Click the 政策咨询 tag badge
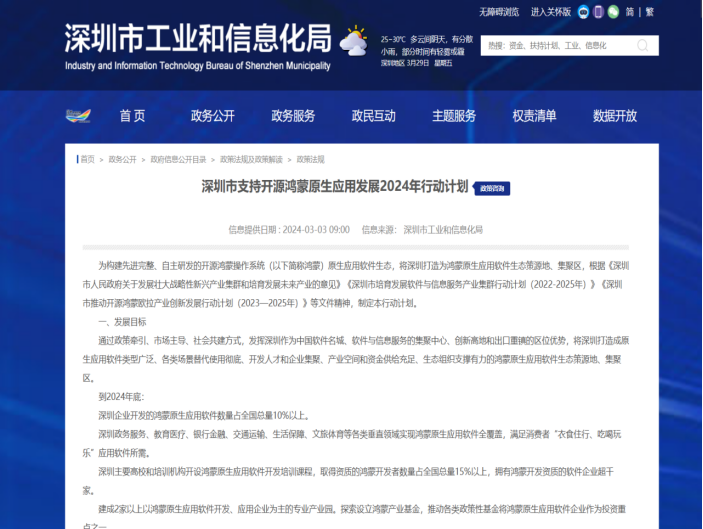The image size is (703, 529). [x=492, y=188]
